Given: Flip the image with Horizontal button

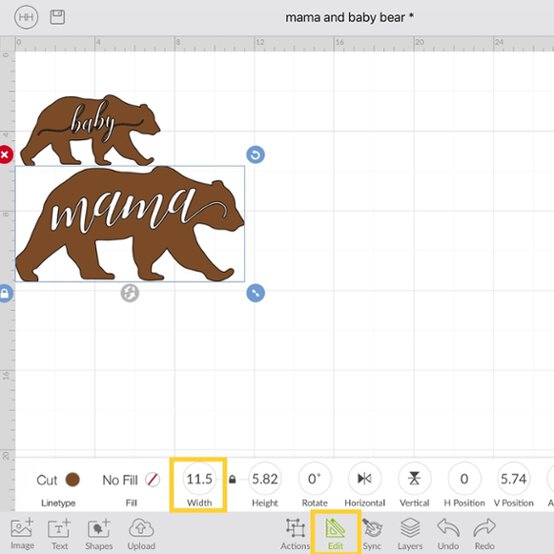Looking at the screenshot, I should (364, 479).
